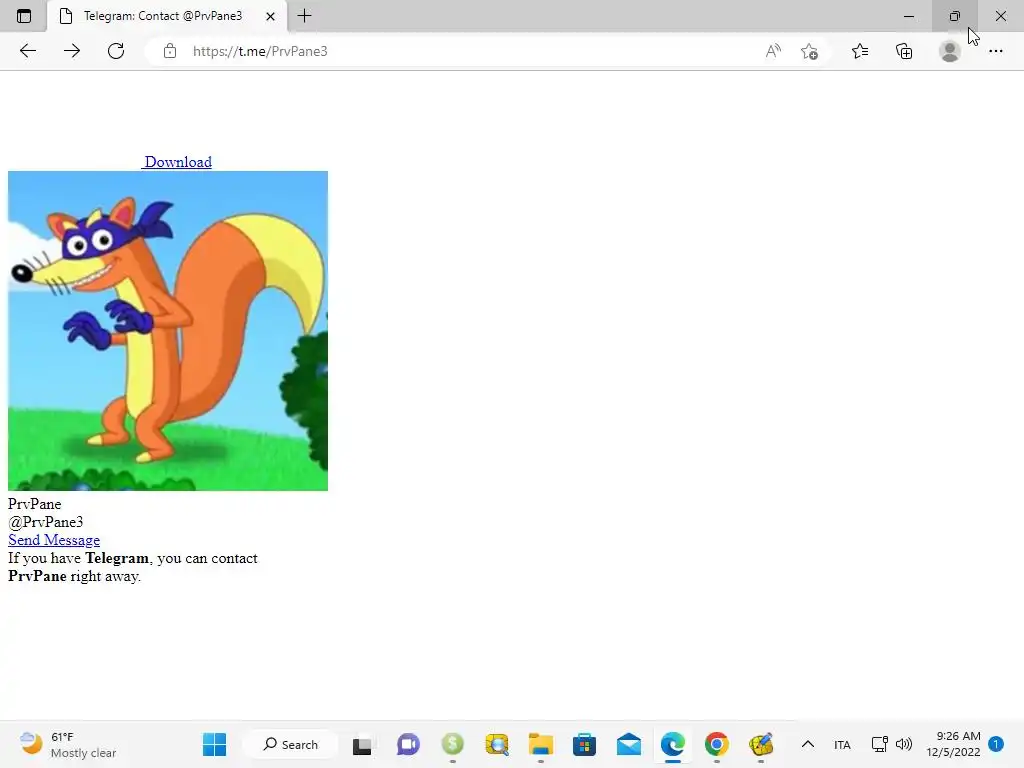Open the Windows Start menu
1024x768 pixels.
[214, 744]
